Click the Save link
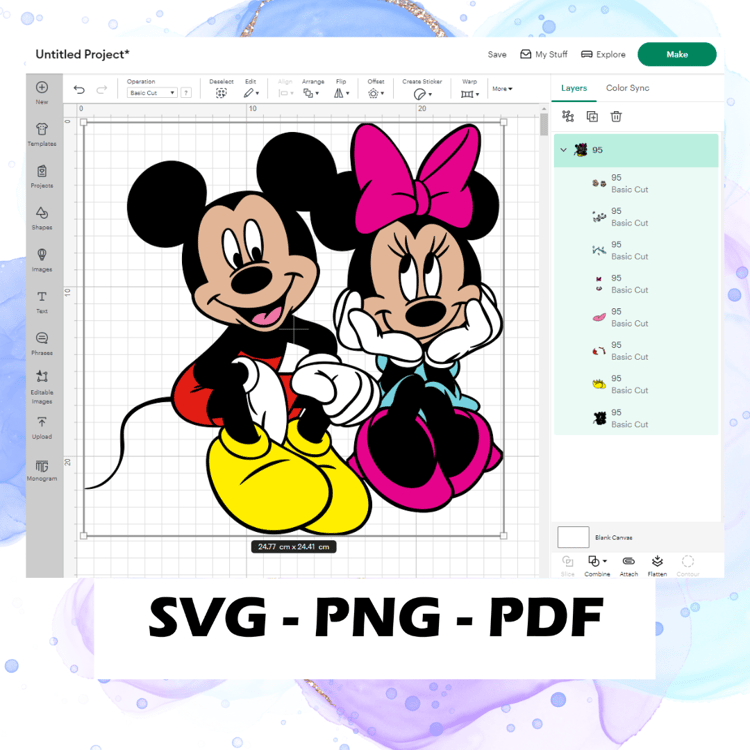The height and width of the screenshot is (750, 750). click(497, 55)
